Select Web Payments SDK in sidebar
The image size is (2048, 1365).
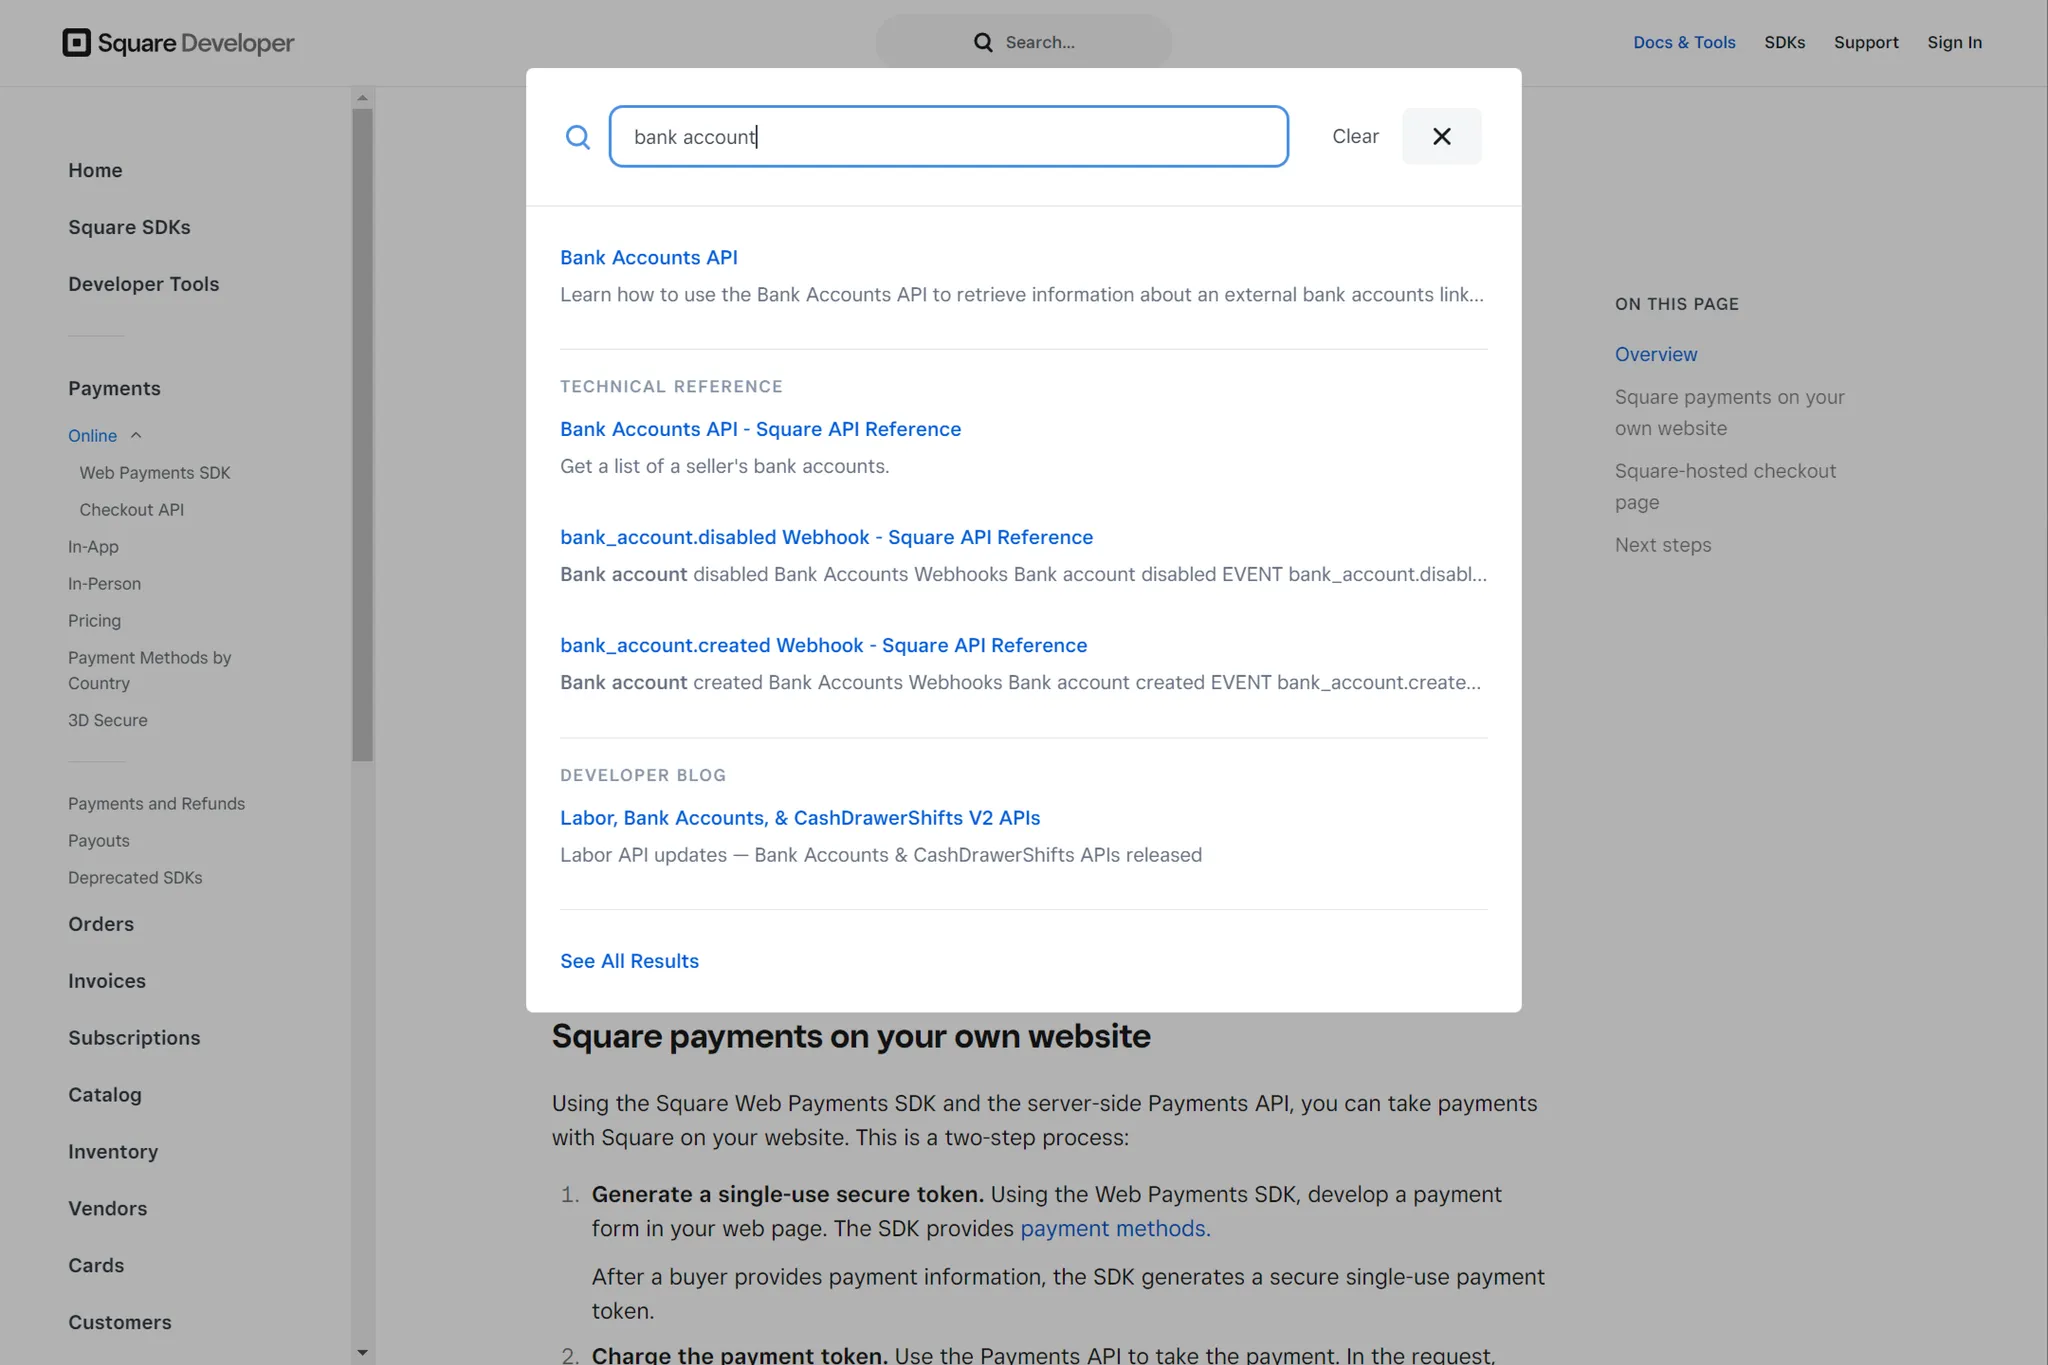[155, 472]
